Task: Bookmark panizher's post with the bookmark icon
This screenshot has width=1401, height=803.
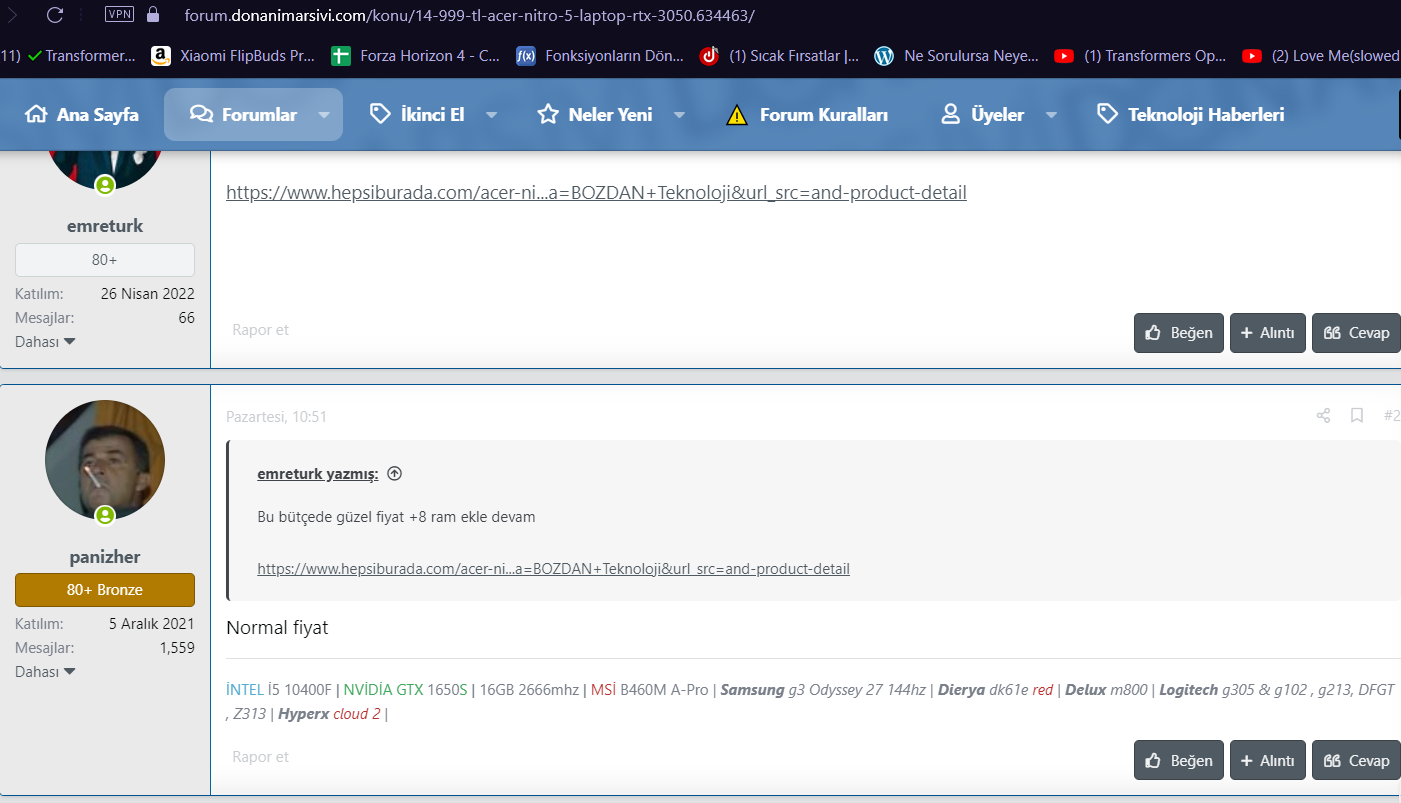Action: (1357, 416)
